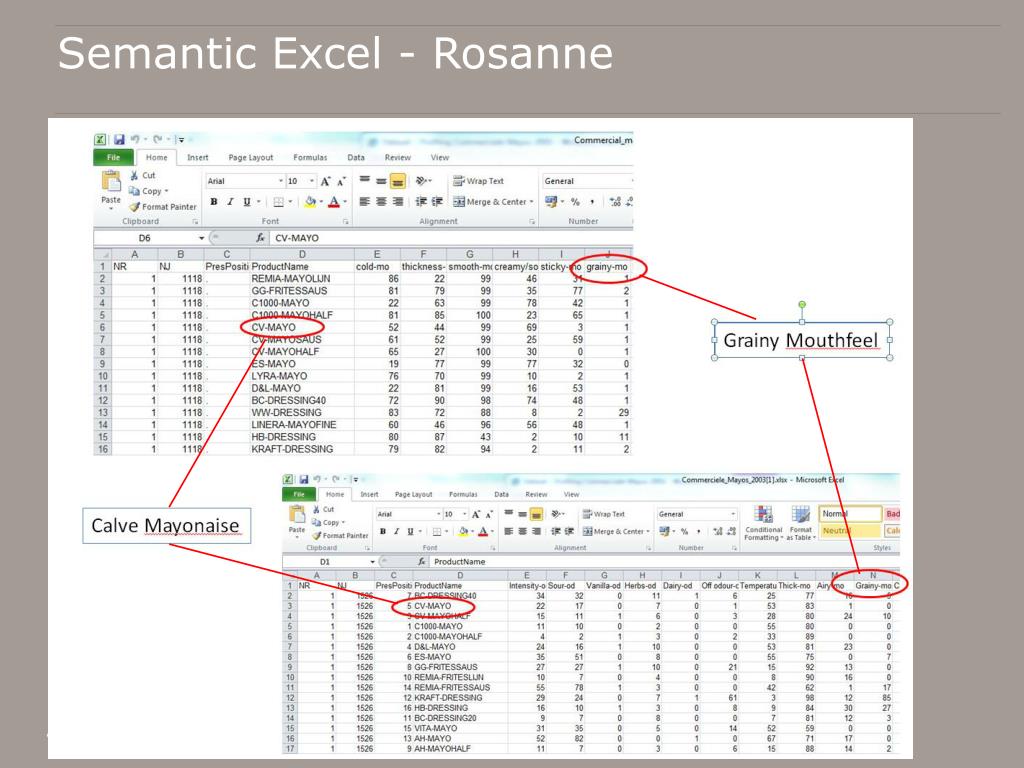Screen dimensions: 1024x768
Task: Open General number format in lower Excel window
Action: tap(697, 514)
